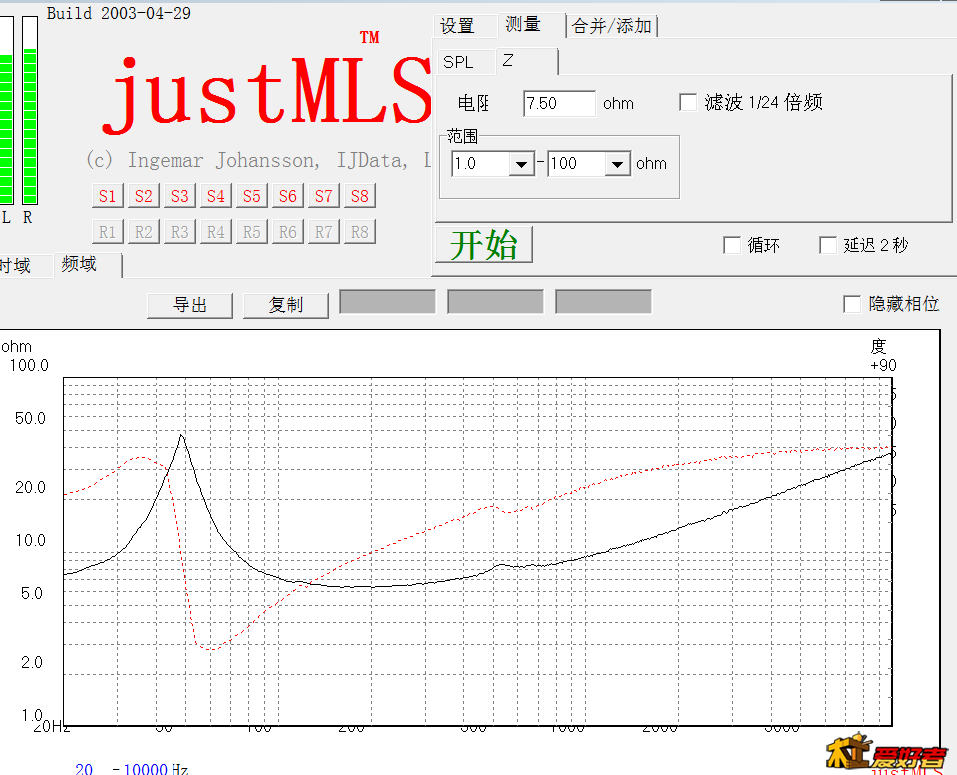
Task: Select the S2 memory slot button
Action: click(143, 196)
